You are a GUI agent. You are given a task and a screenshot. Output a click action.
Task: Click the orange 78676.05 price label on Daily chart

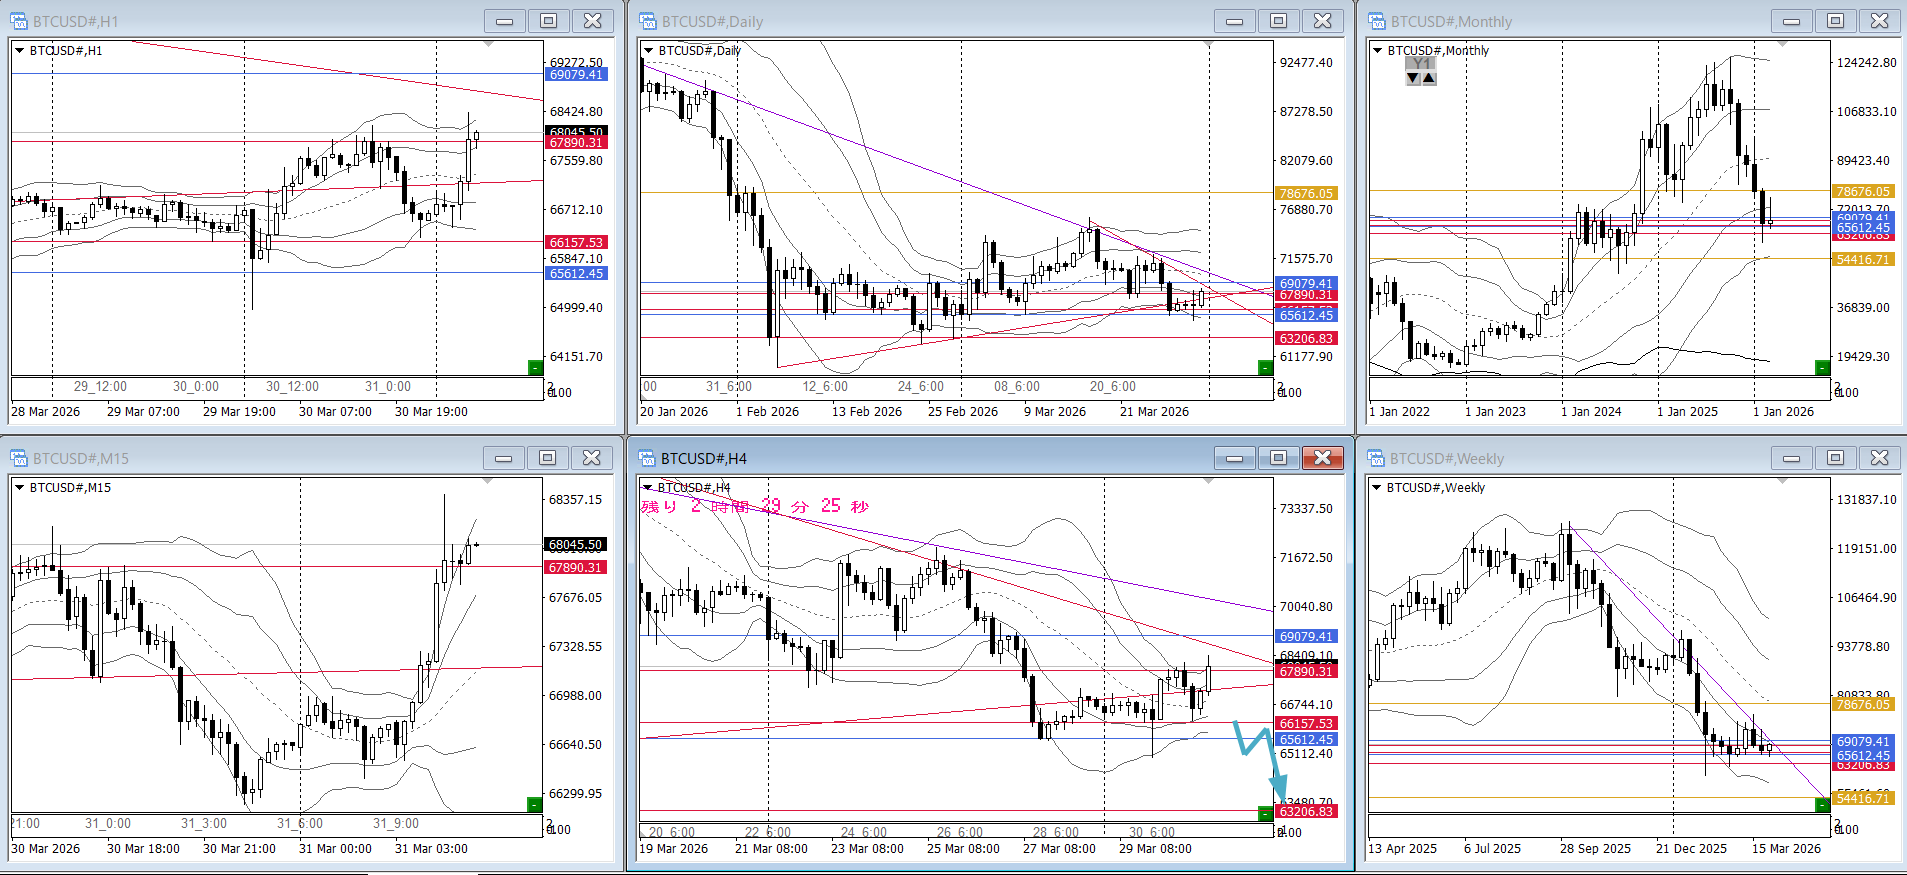click(x=1306, y=193)
